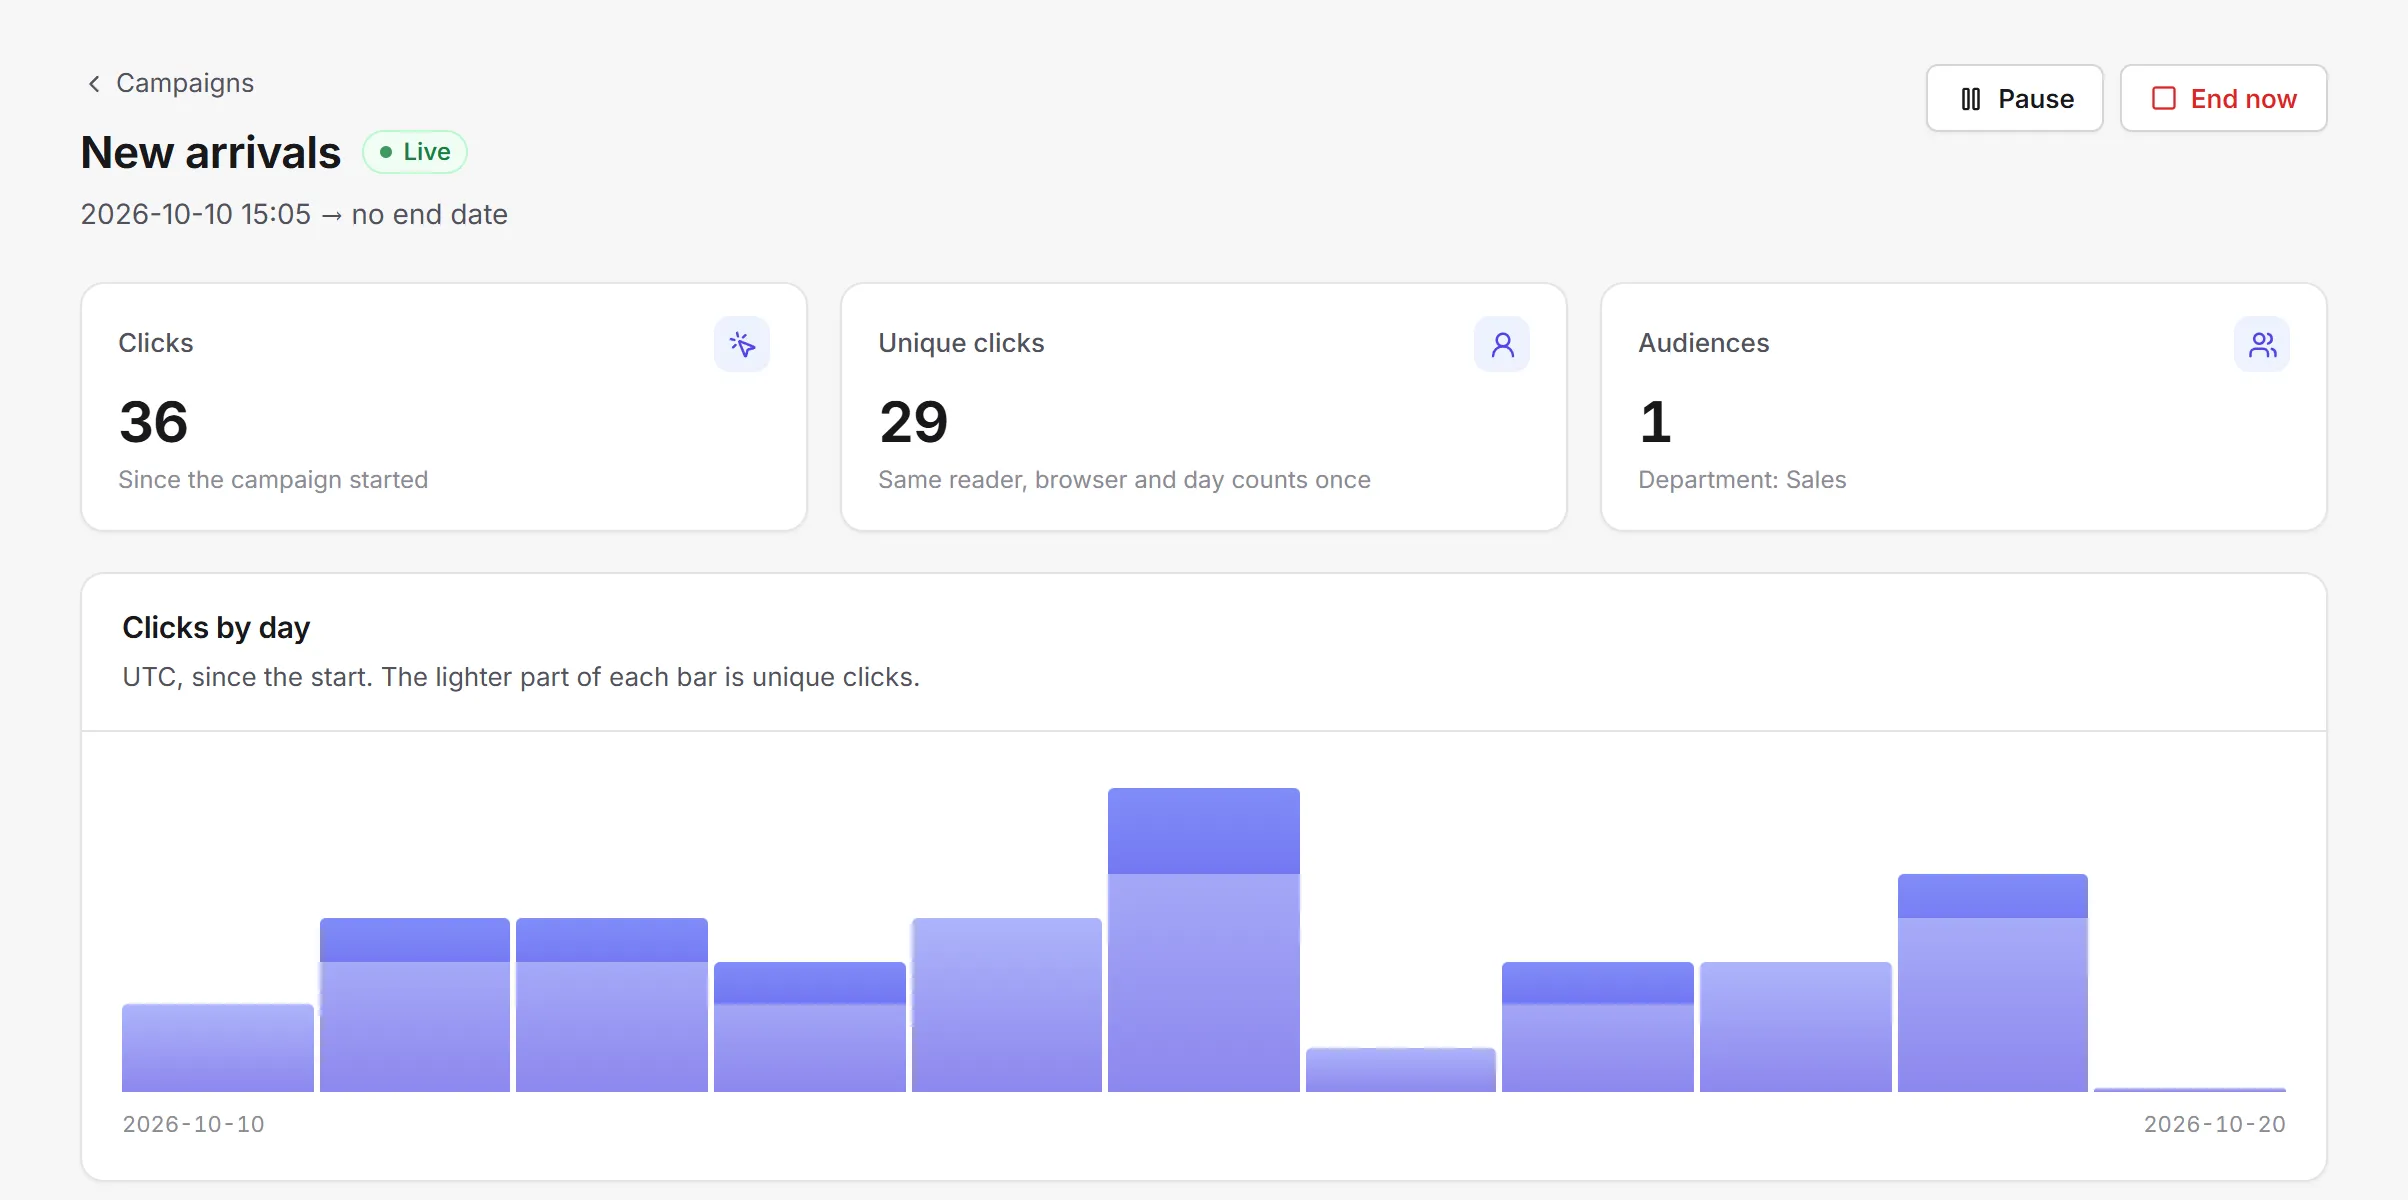Click 'Same reader, browser and day counts once'
Screen dimensions: 2408x1200
click(1124, 480)
